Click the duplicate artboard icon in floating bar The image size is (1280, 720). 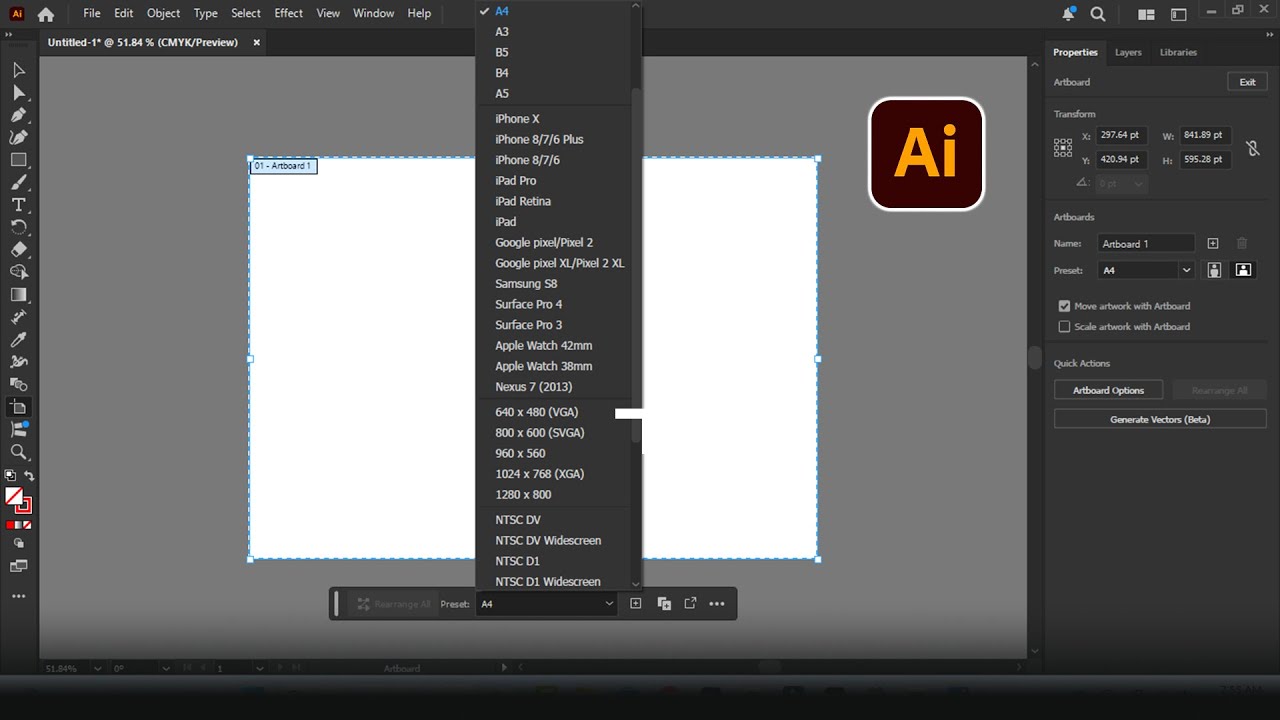pyautogui.click(x=663, y=603)
